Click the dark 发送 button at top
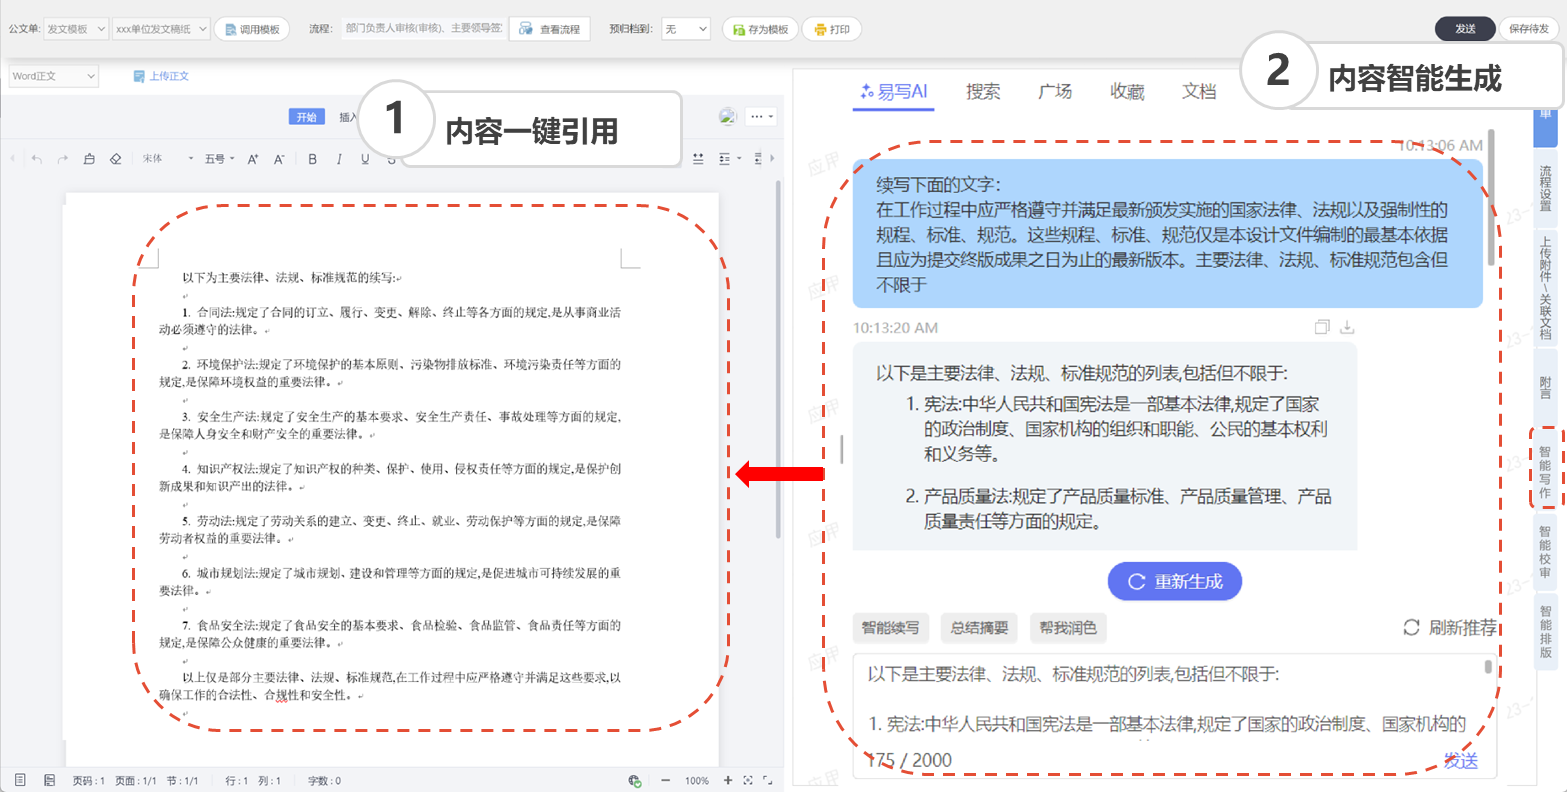 pos(1465,29)
